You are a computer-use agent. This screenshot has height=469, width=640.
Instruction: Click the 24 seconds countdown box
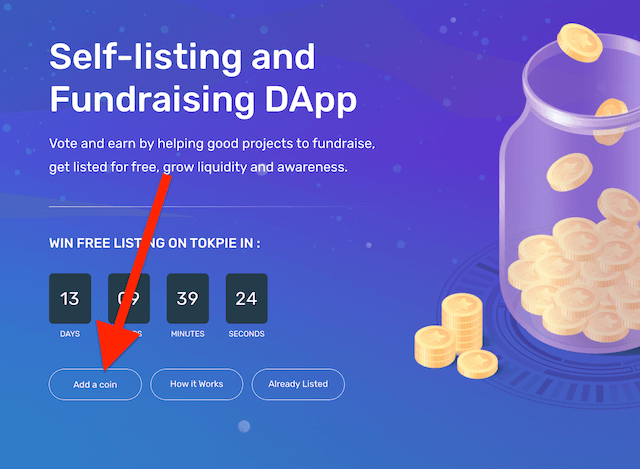pyautogui.click(x=247, y=298)
